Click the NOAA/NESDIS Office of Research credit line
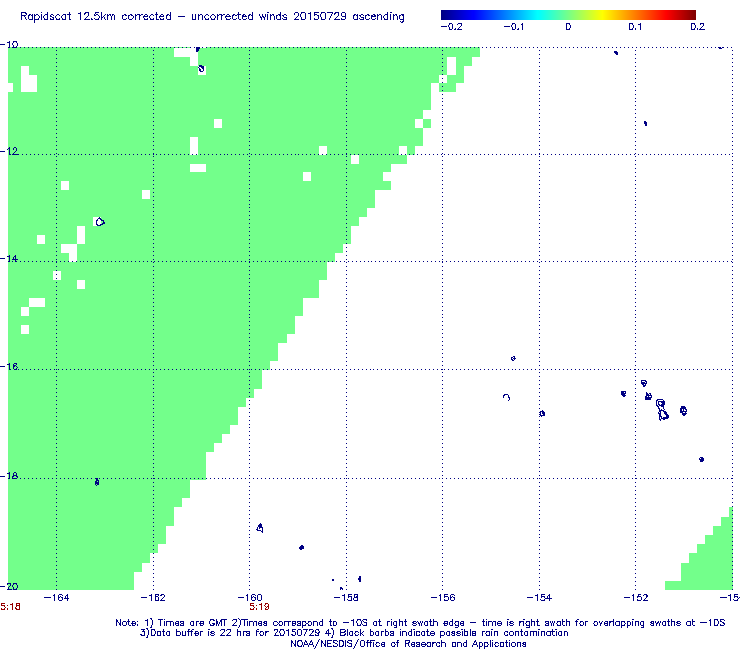 408,644
